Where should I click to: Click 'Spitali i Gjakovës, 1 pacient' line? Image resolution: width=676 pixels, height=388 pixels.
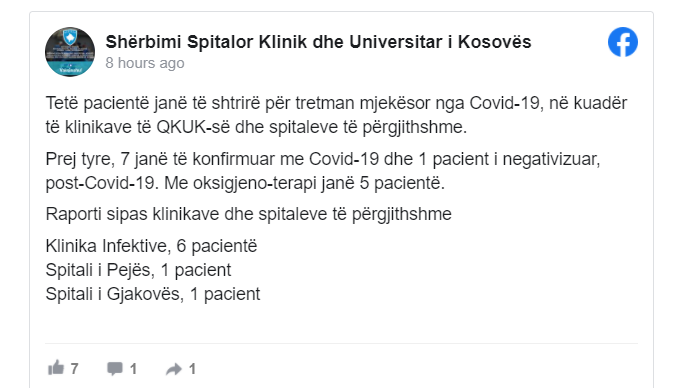pyautogui.click(x=153, y=294)
